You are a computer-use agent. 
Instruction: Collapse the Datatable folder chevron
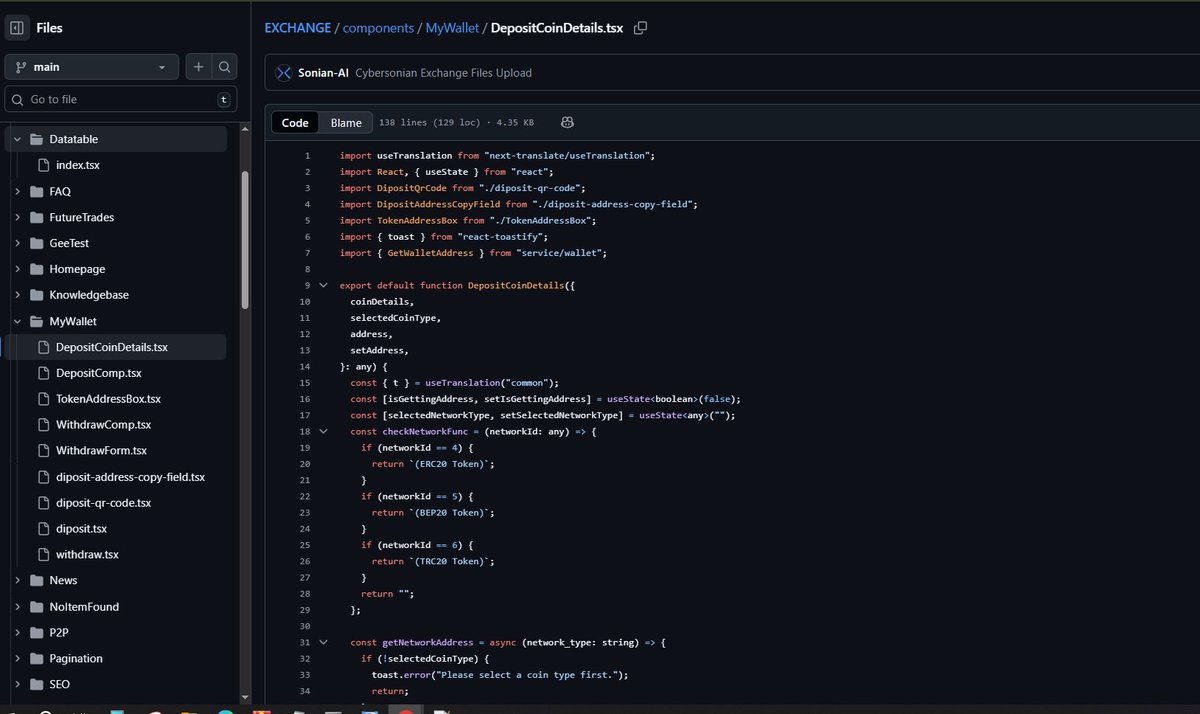click(x=18, y=139)
